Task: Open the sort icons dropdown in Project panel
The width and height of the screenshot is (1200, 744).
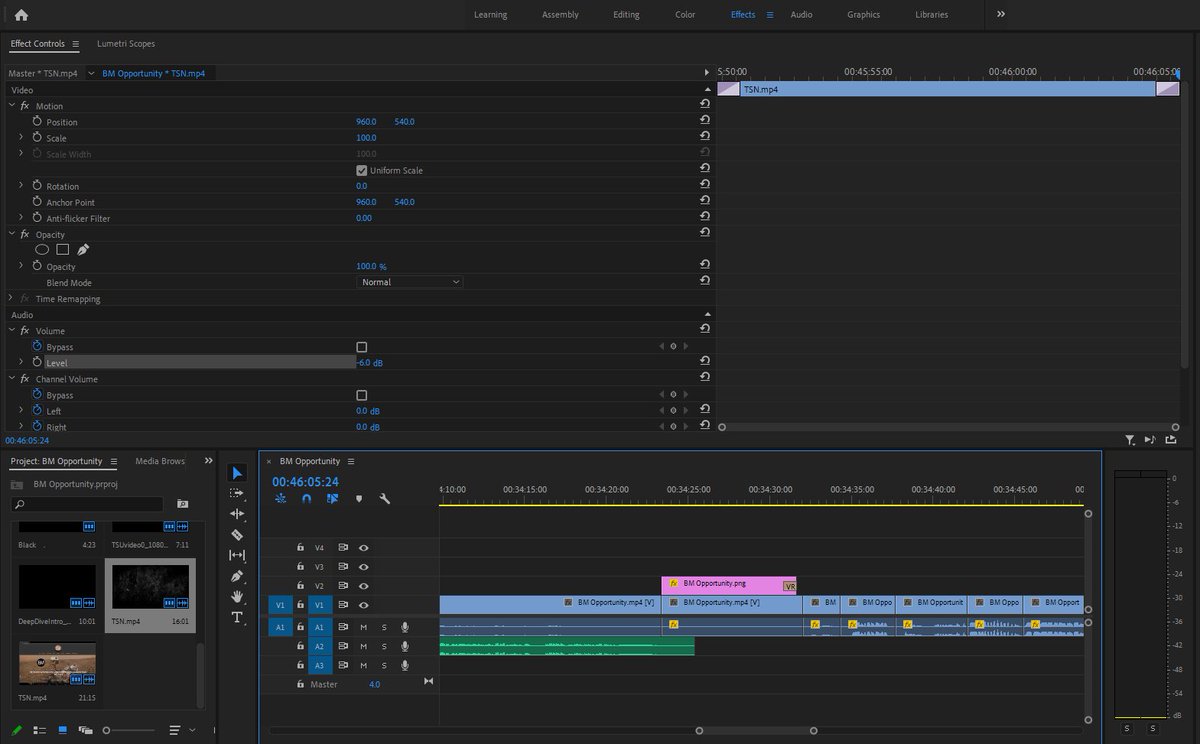Action: (x=179, y=730)
